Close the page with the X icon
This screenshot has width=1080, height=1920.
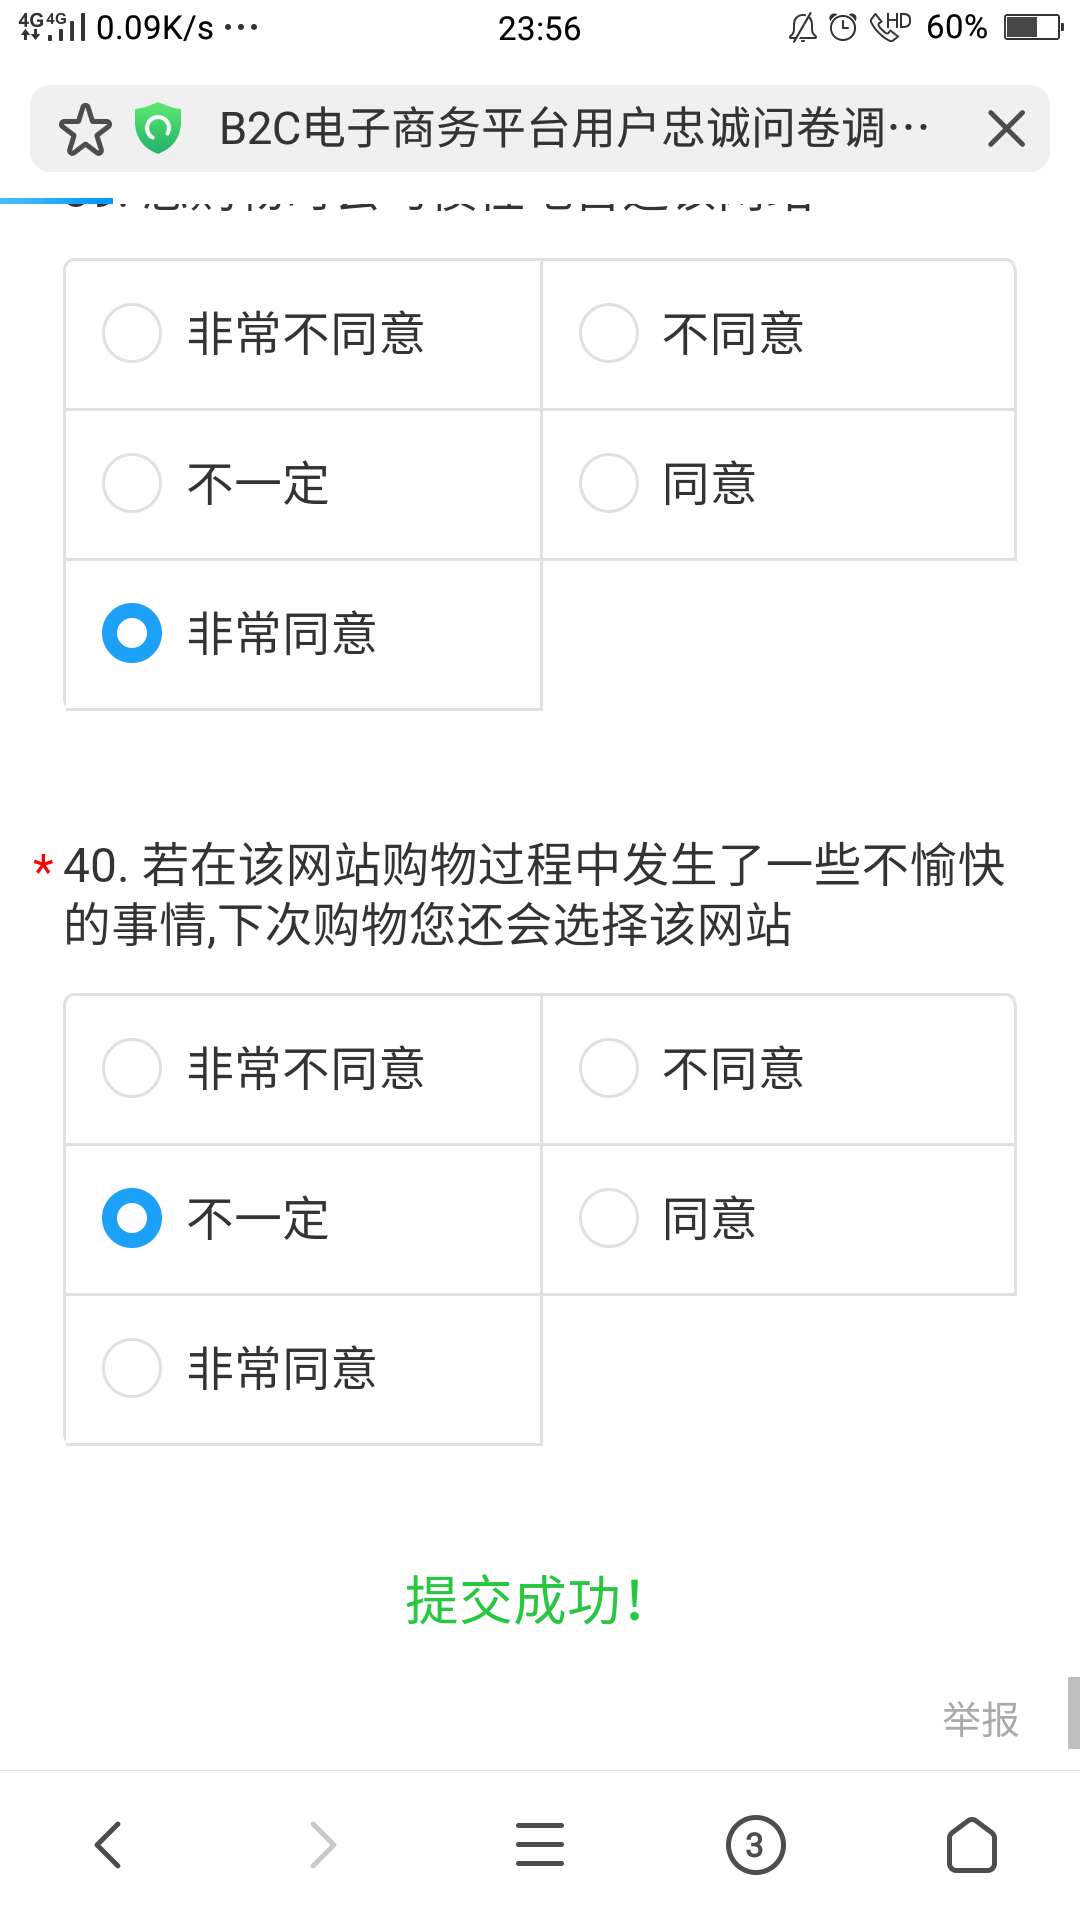1006,129
